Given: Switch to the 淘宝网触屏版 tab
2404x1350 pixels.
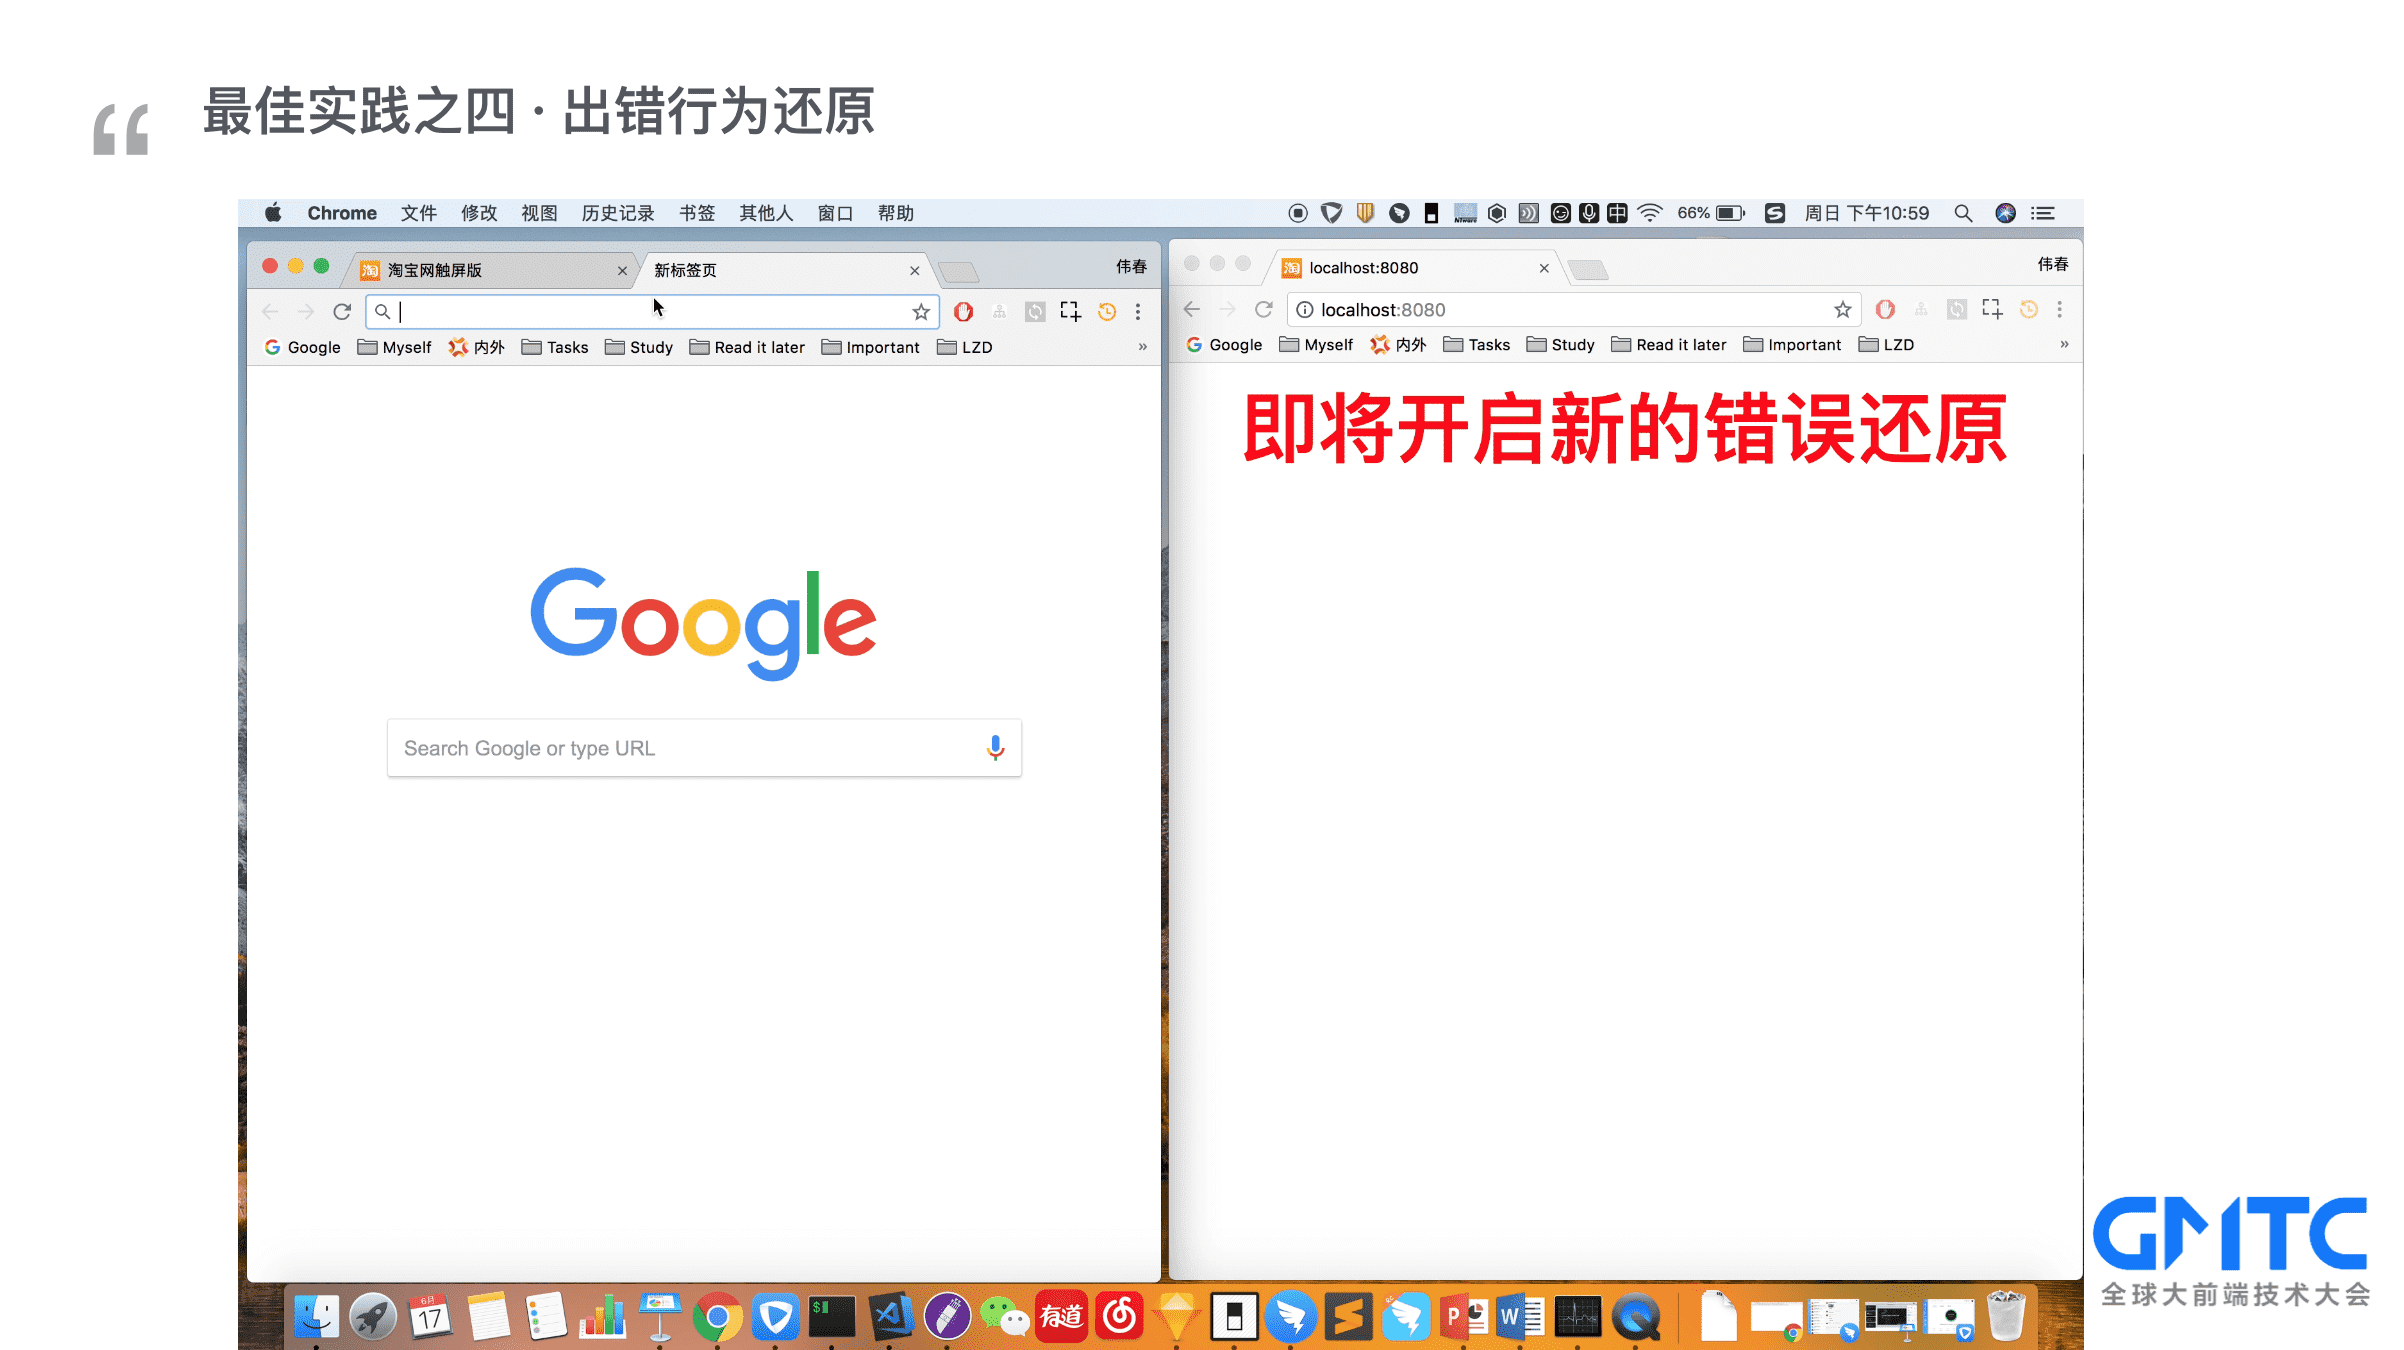Looking at the screenshot, I should [490, 270].
